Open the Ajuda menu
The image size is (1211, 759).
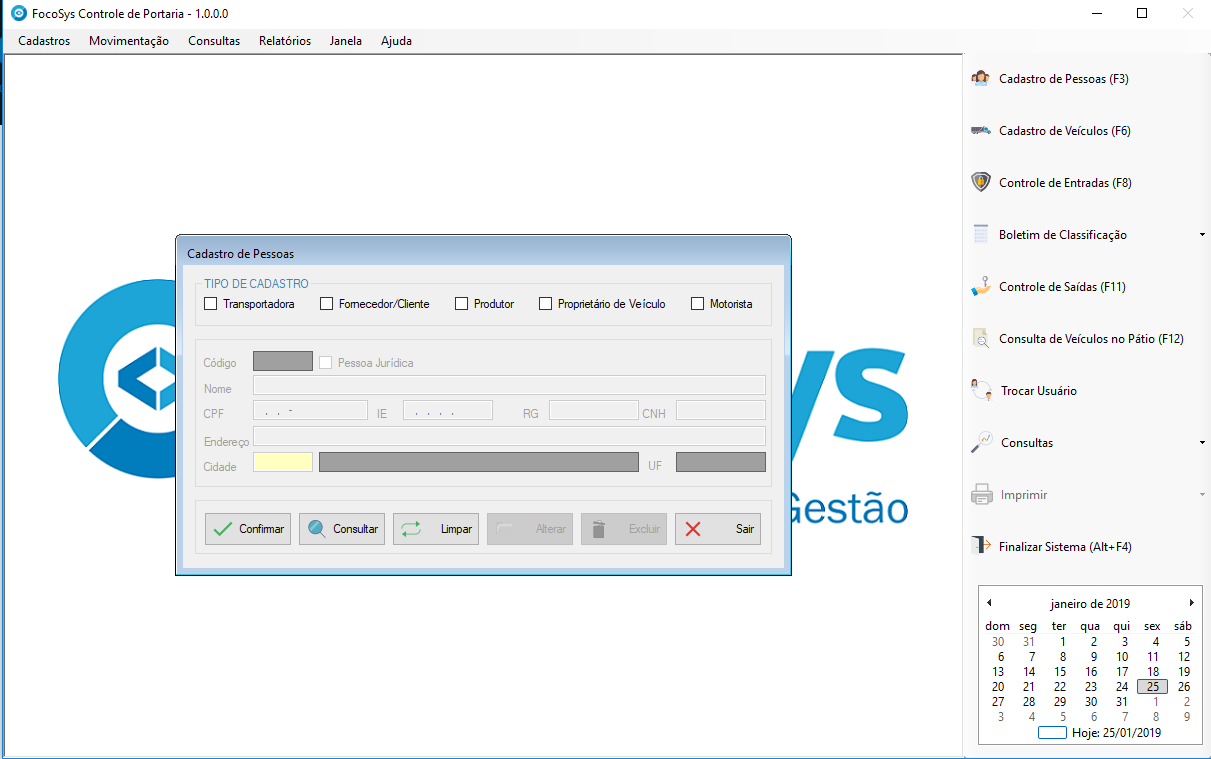(x=396, y=41)
